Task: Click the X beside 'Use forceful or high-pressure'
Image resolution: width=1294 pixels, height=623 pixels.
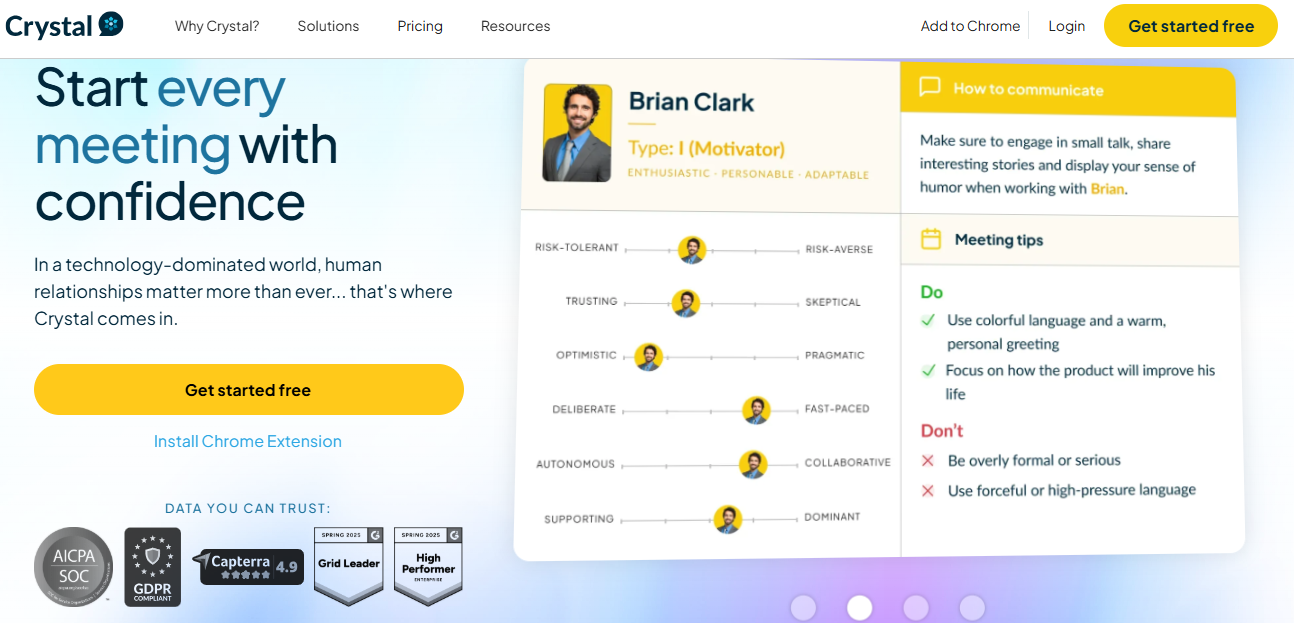Action: [928, 490]
